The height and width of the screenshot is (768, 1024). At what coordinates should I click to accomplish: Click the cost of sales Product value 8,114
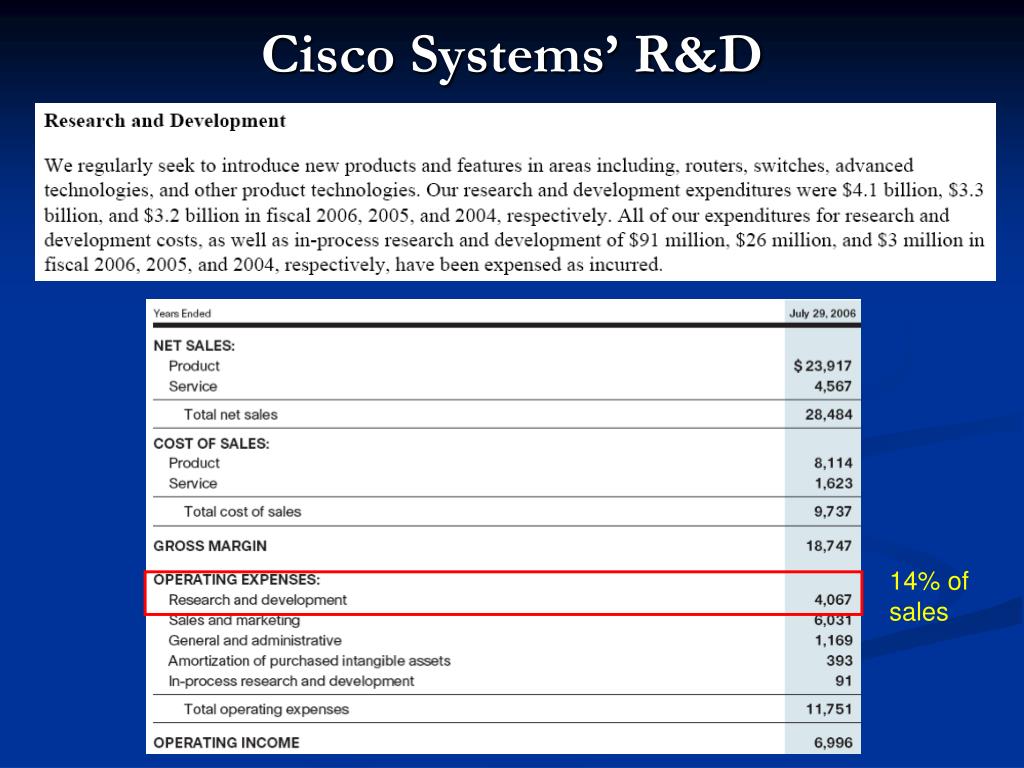pos(833,463)
